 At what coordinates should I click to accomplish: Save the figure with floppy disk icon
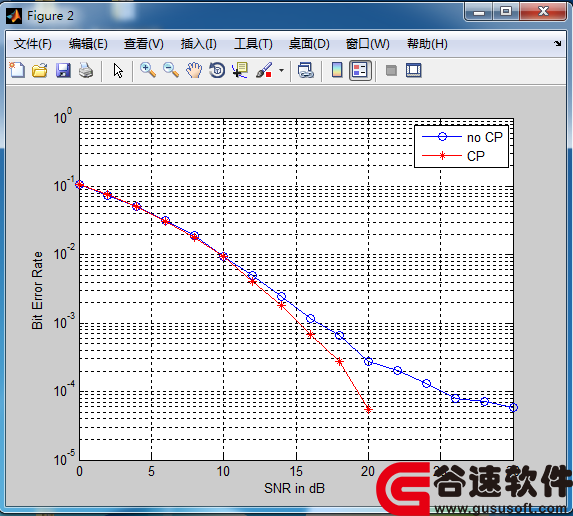pos(63,70)
